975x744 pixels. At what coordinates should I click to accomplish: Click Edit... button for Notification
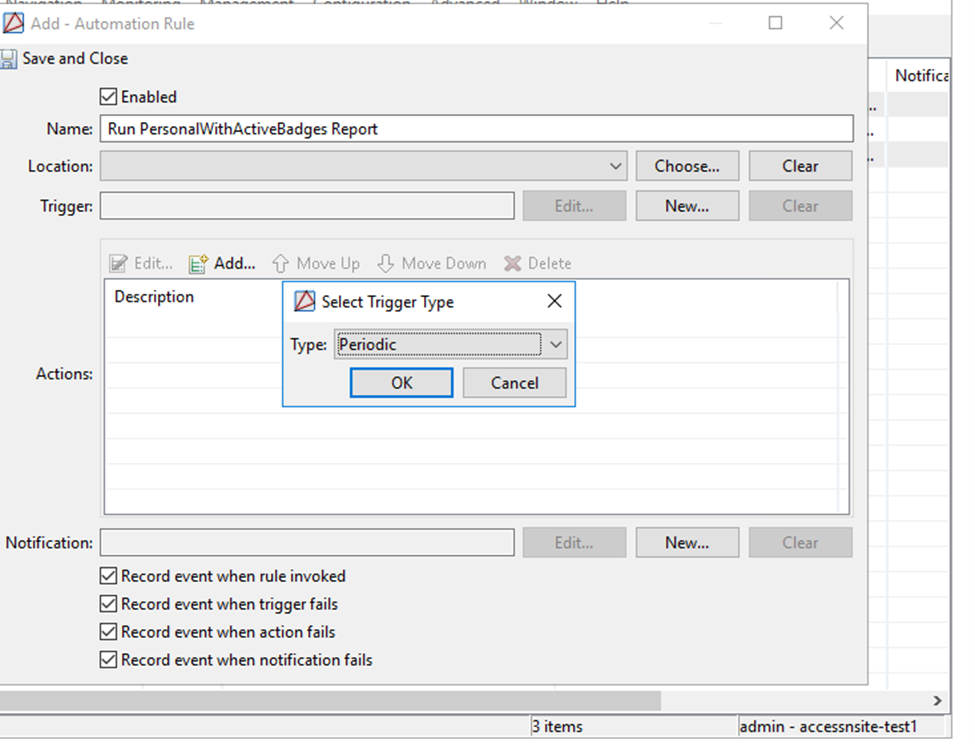[x=574, y=543]
